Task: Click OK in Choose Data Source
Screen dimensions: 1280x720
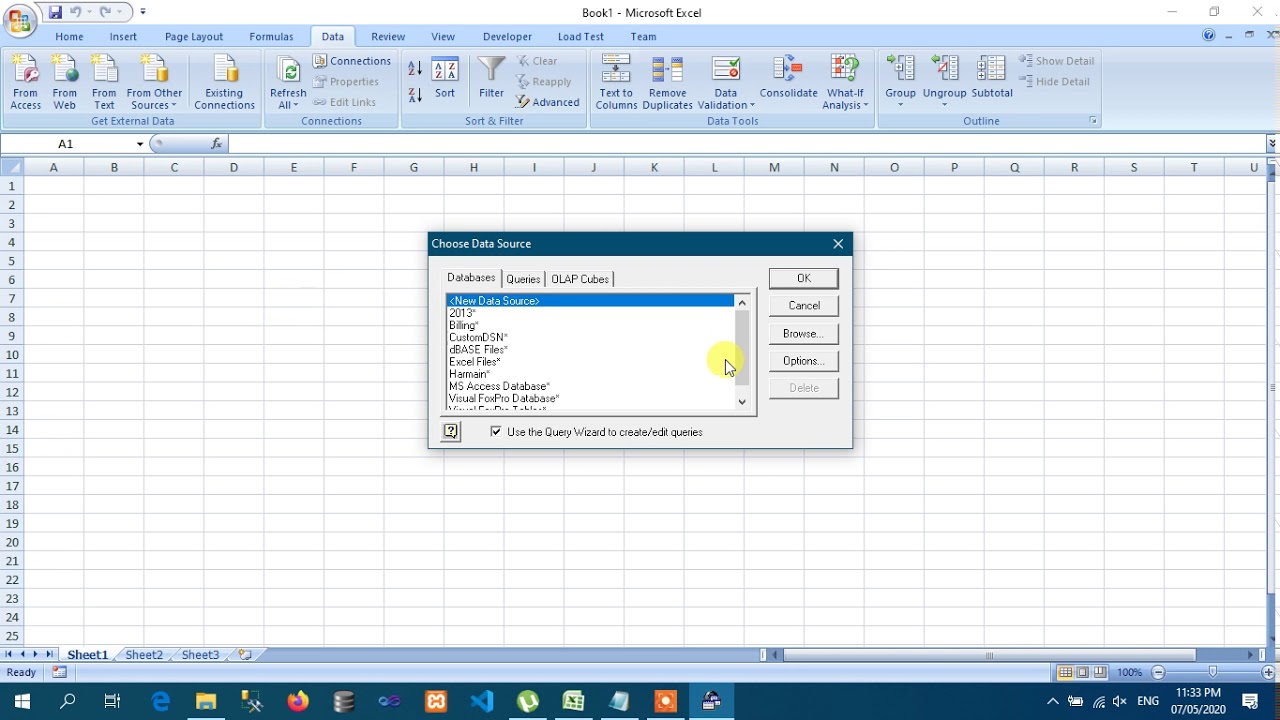Action: [x=804, y=278]
